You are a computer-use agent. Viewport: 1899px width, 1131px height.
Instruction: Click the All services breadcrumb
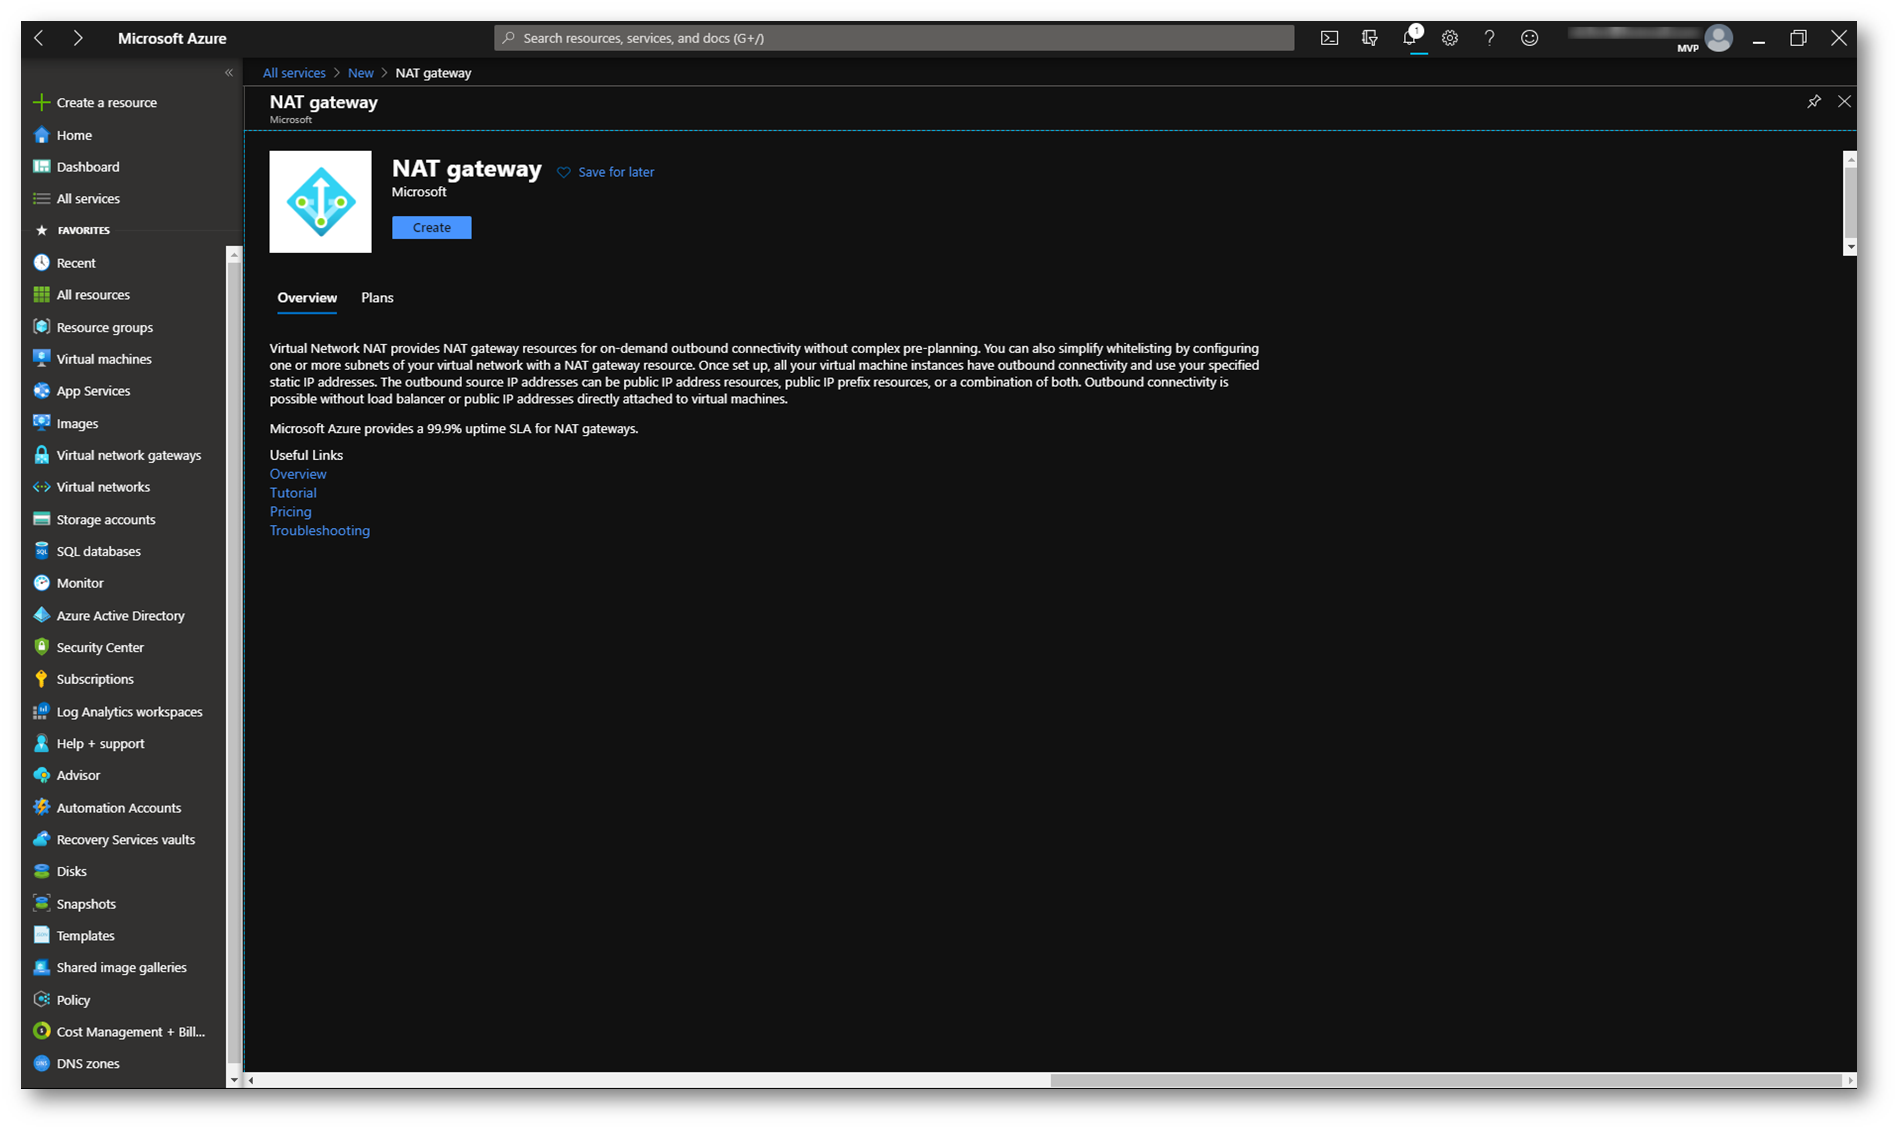pyautogui.click(x=294, y=73)
